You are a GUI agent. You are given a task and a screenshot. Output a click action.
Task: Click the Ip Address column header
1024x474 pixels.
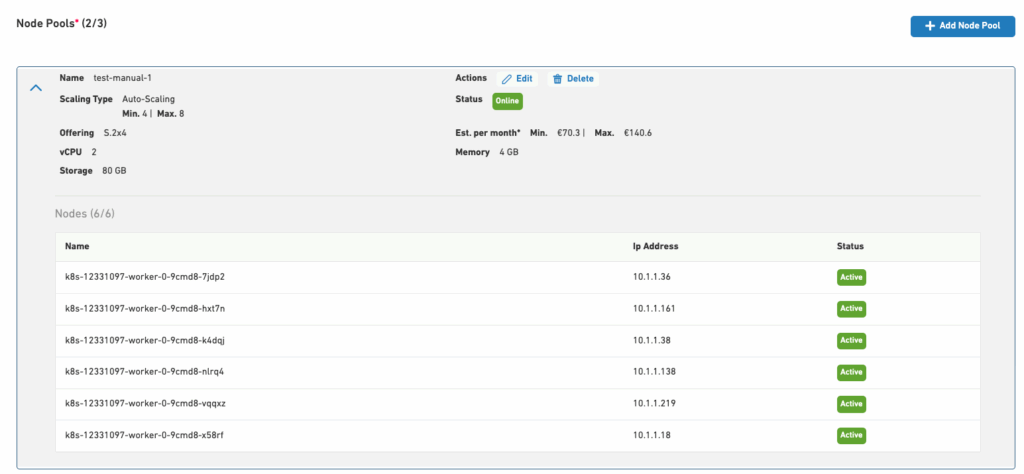[656, 246]
